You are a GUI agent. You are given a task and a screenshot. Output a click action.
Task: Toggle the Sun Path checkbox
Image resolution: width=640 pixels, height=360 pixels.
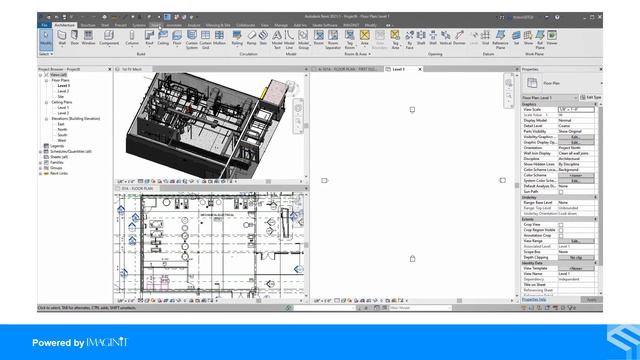(561, 192)
